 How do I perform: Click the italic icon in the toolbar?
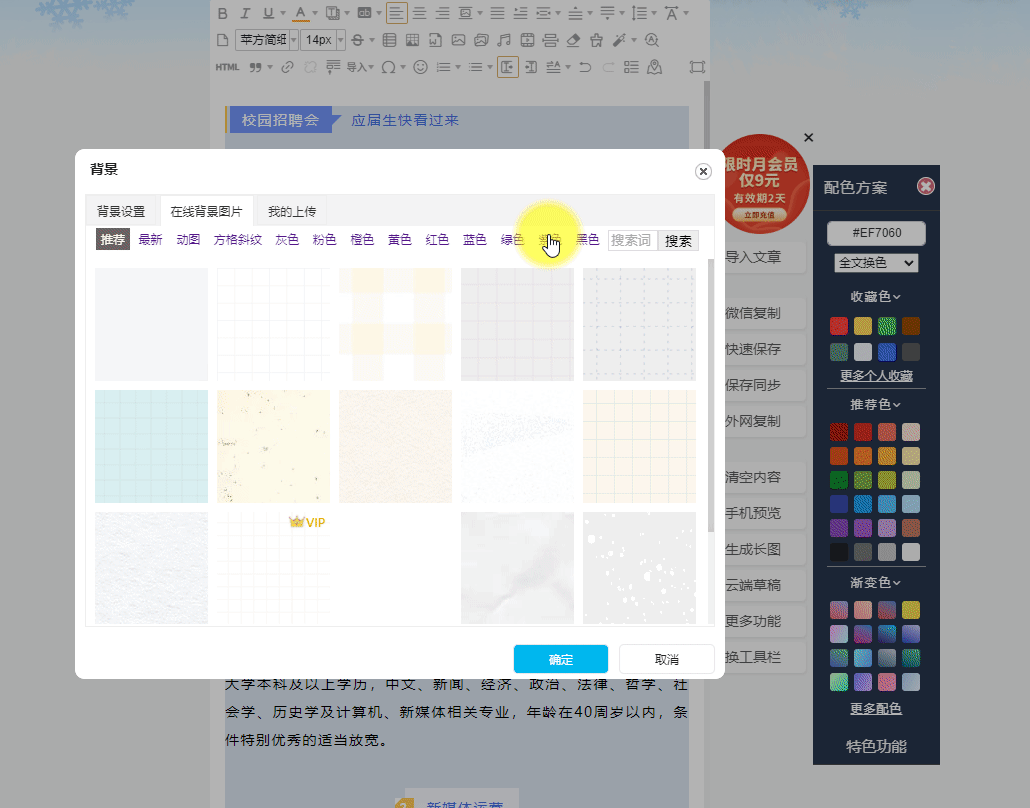click(x=245, y=13)
